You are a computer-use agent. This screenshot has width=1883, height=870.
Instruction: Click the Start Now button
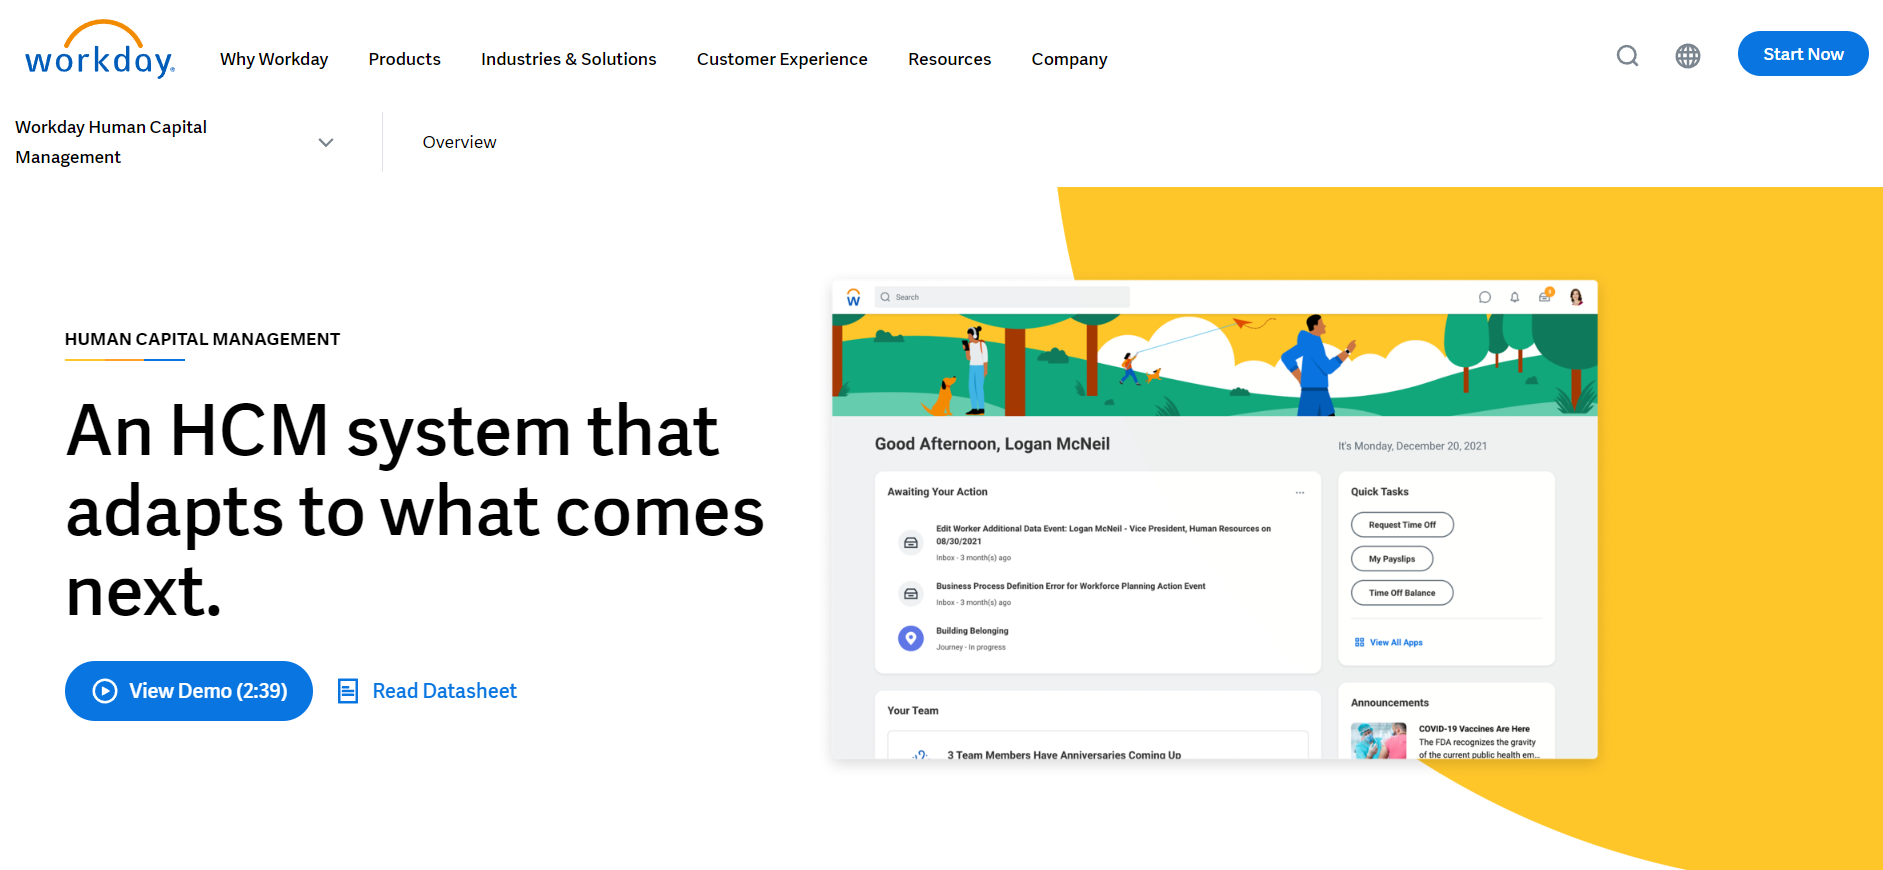click(1802, 54)
